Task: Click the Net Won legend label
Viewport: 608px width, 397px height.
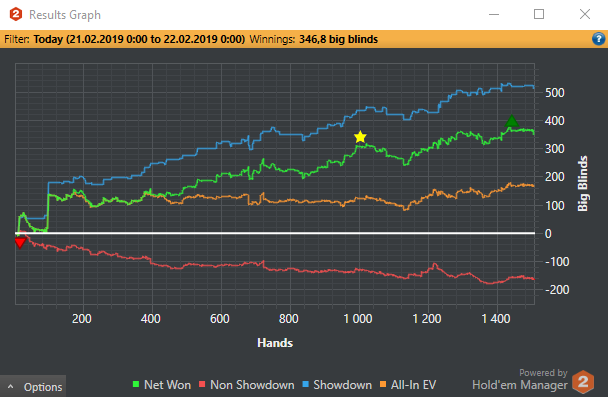Action: click(x=167, y=385)
